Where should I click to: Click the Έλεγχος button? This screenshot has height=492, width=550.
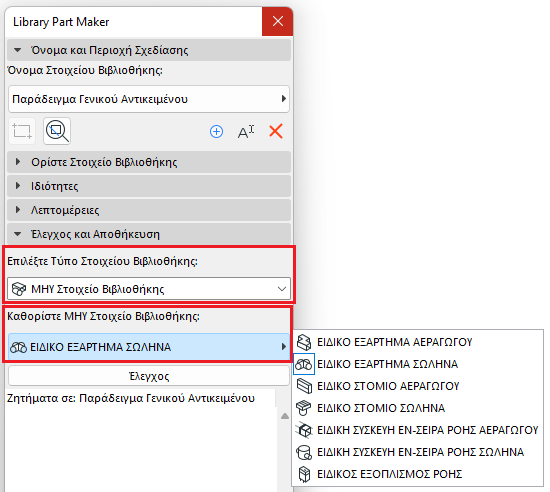click(x=149, y=376)
